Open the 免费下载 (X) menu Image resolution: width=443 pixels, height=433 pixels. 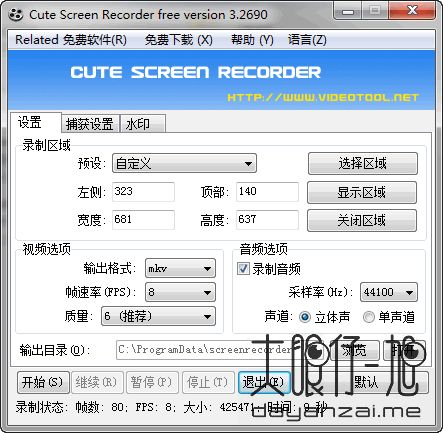179,40
